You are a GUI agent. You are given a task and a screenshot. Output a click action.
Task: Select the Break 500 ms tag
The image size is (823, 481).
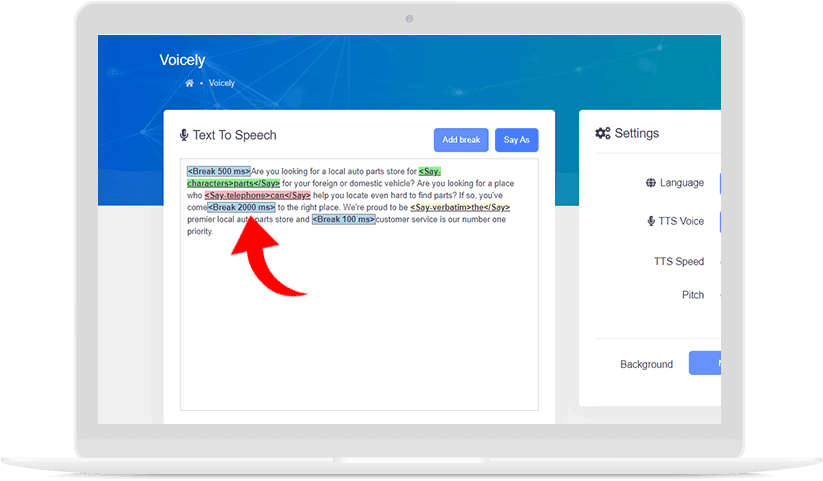pos(219,171)
